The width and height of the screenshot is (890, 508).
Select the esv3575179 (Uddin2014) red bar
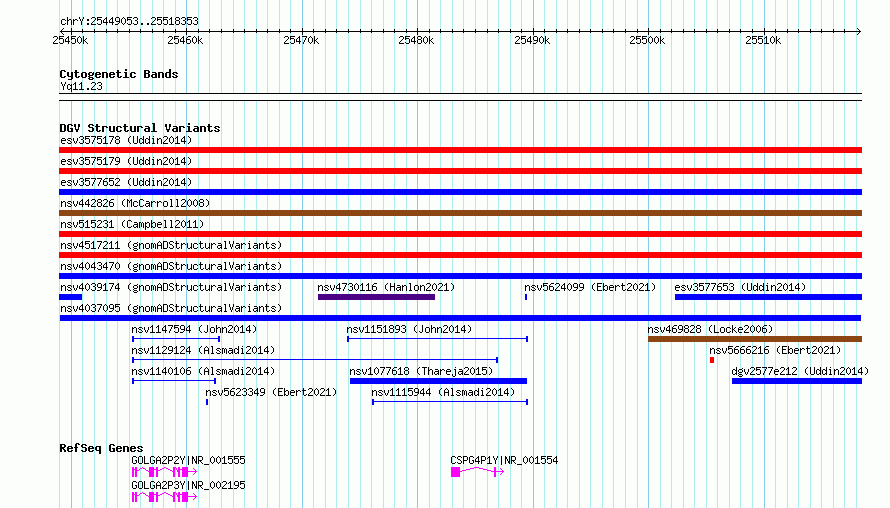click(x=460, y=171)
